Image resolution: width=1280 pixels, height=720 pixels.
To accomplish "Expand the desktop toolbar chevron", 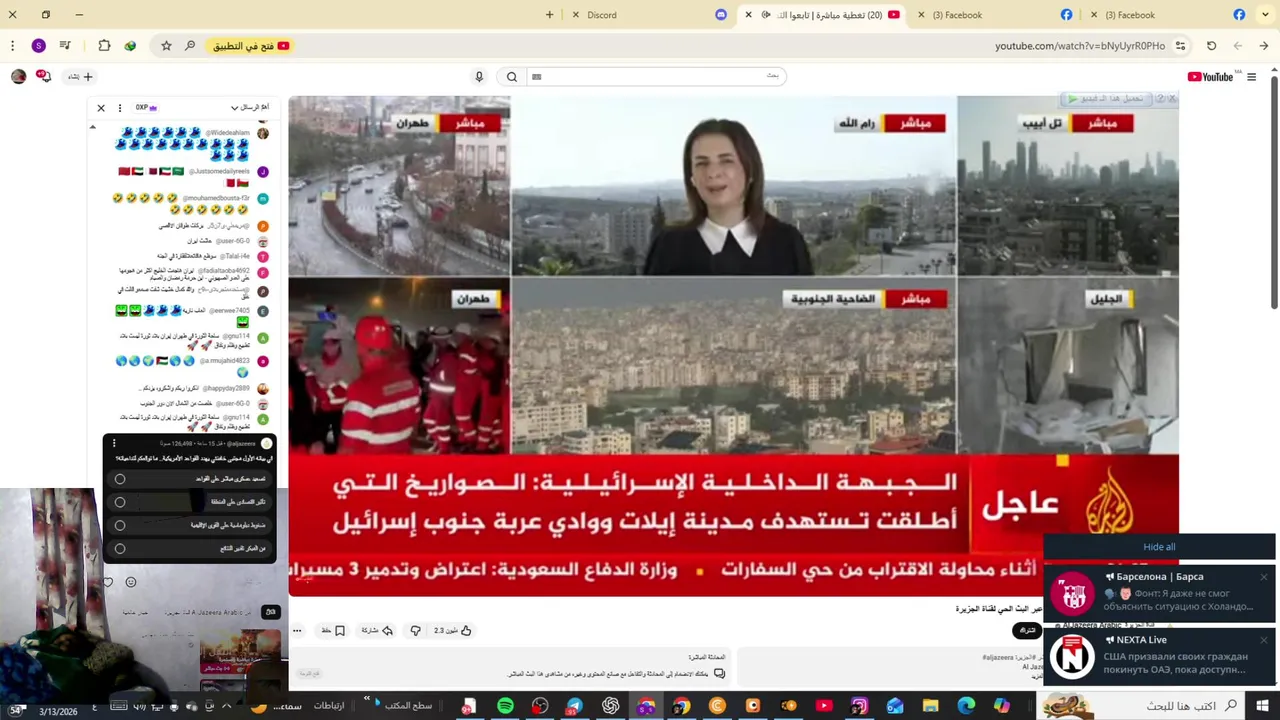I will (x=367, y=699).
